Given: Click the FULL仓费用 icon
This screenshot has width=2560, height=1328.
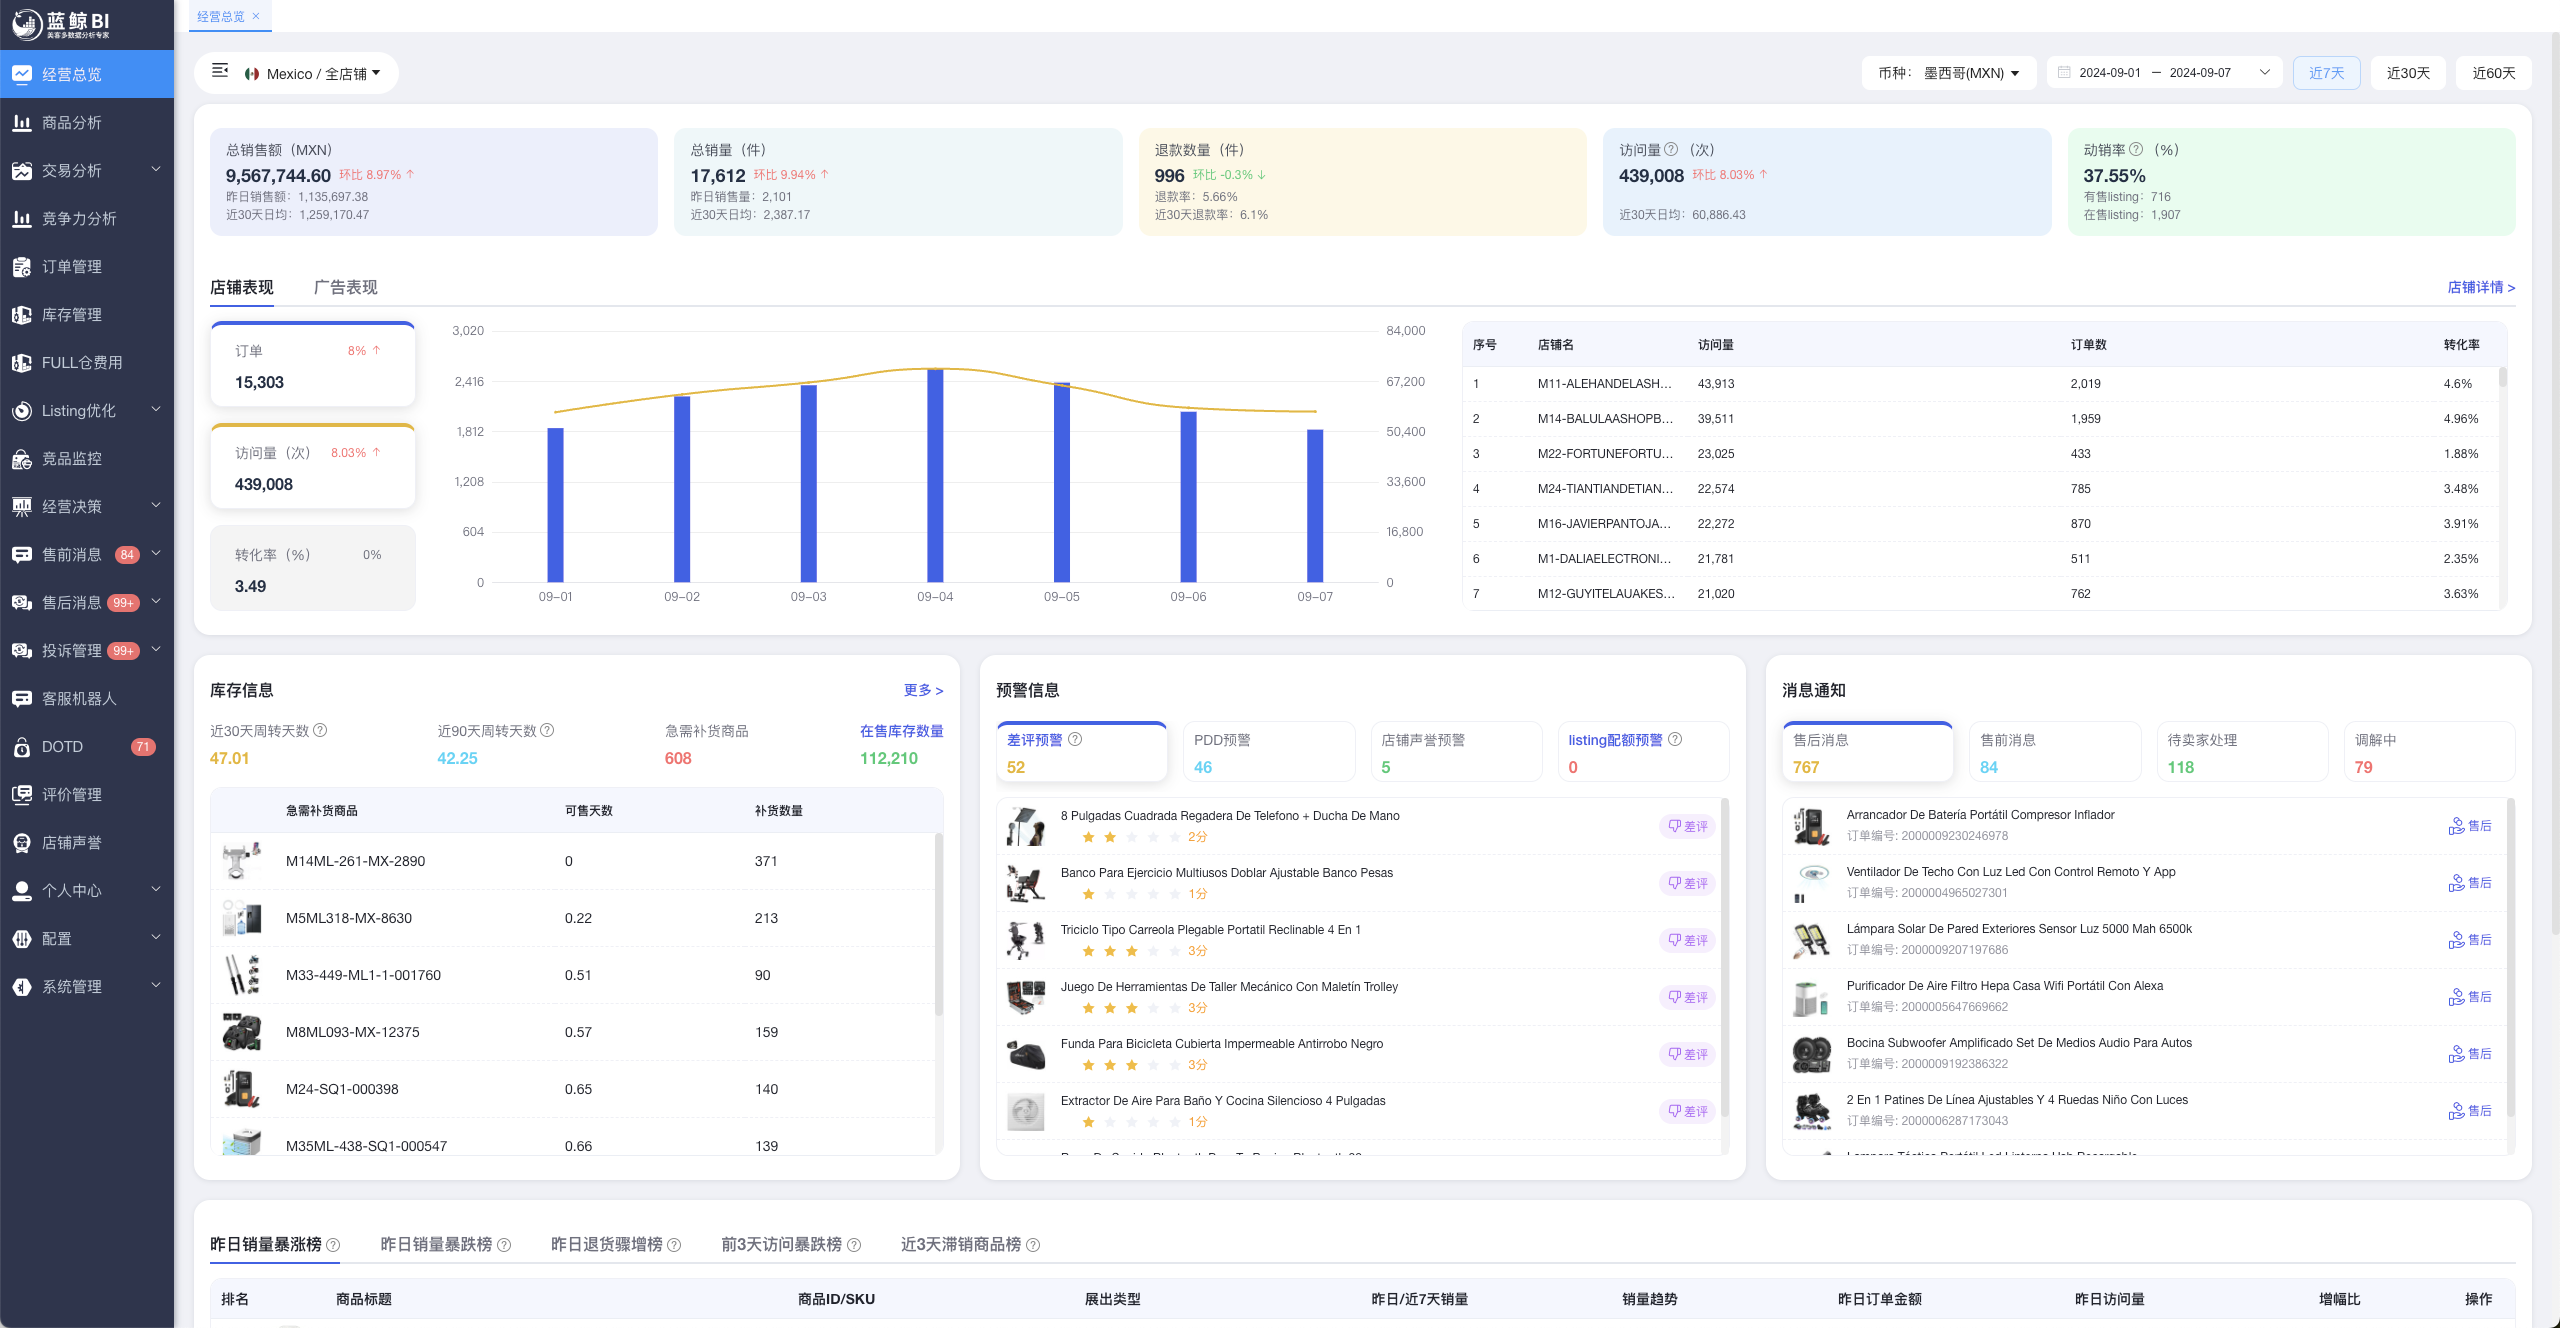Looking at the screenshot, I should tap(22, 362).
